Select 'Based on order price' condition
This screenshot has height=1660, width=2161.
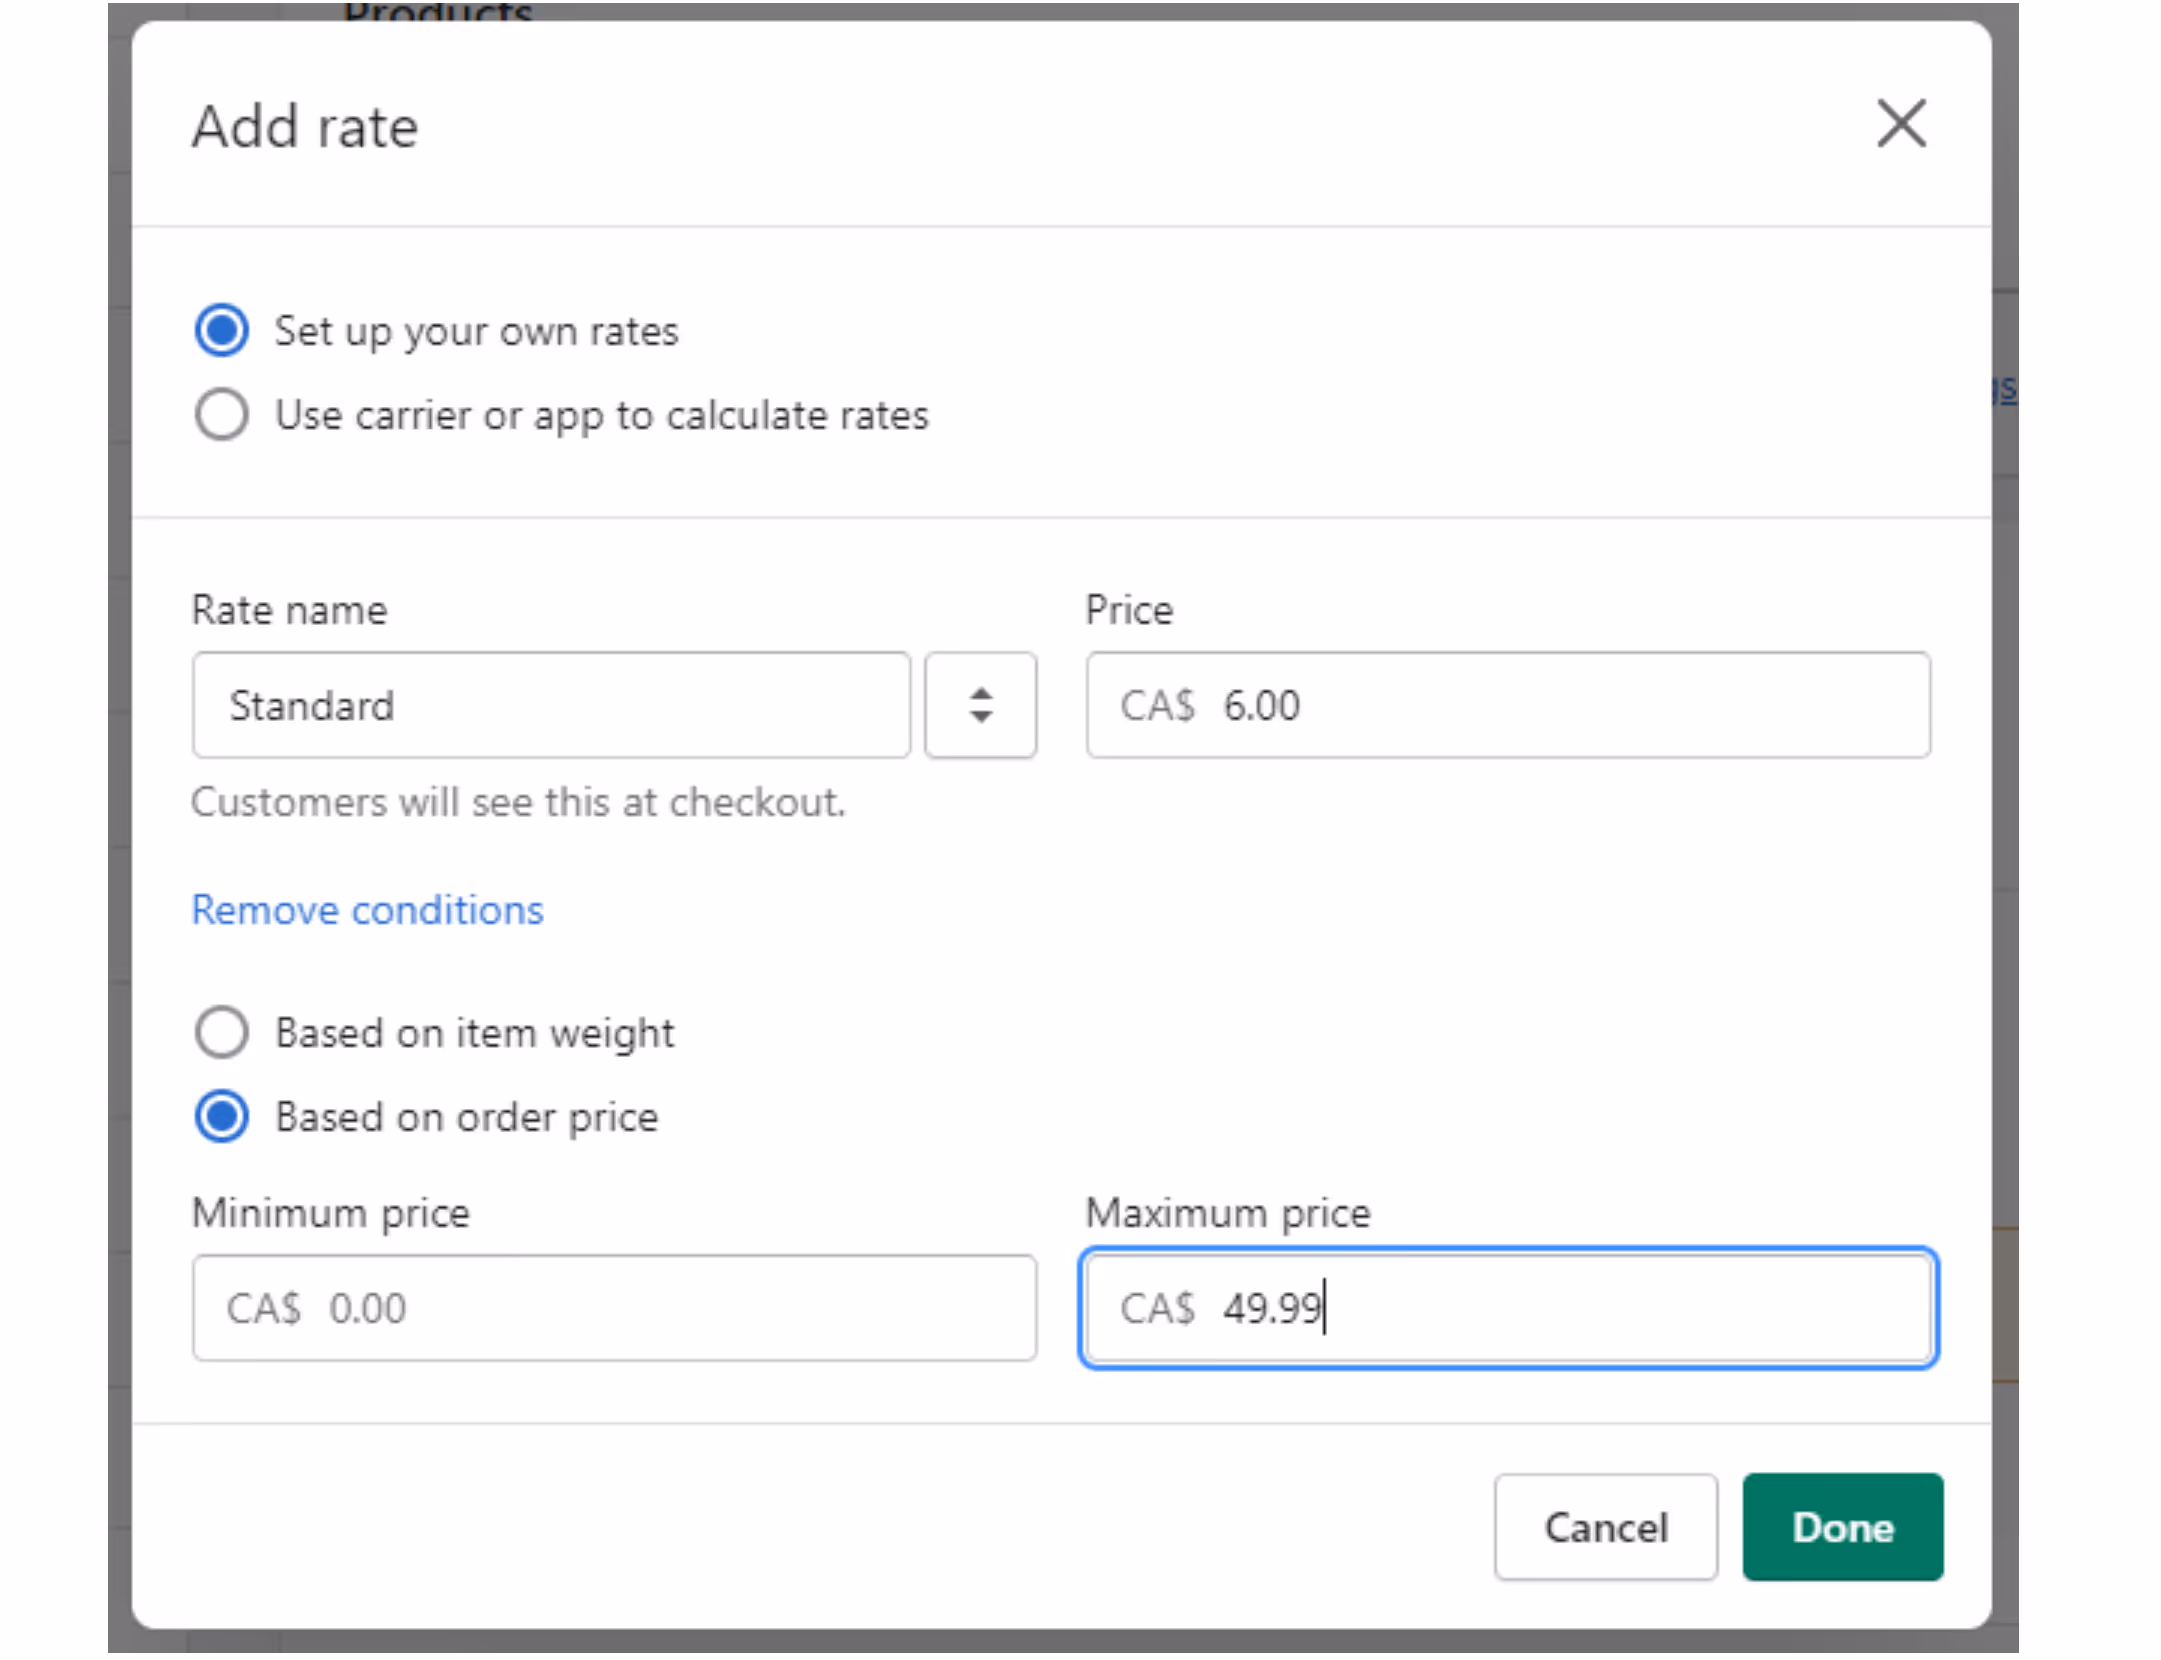point(221,1116)
